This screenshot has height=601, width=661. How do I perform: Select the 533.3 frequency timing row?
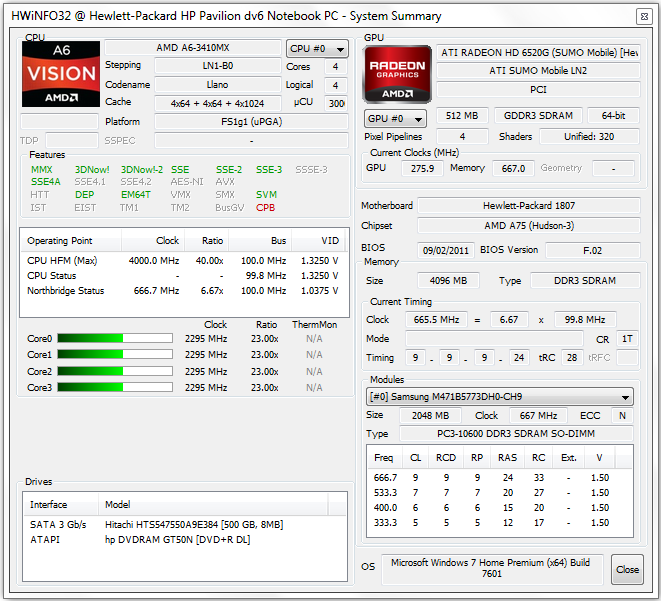tap(500, 493)
